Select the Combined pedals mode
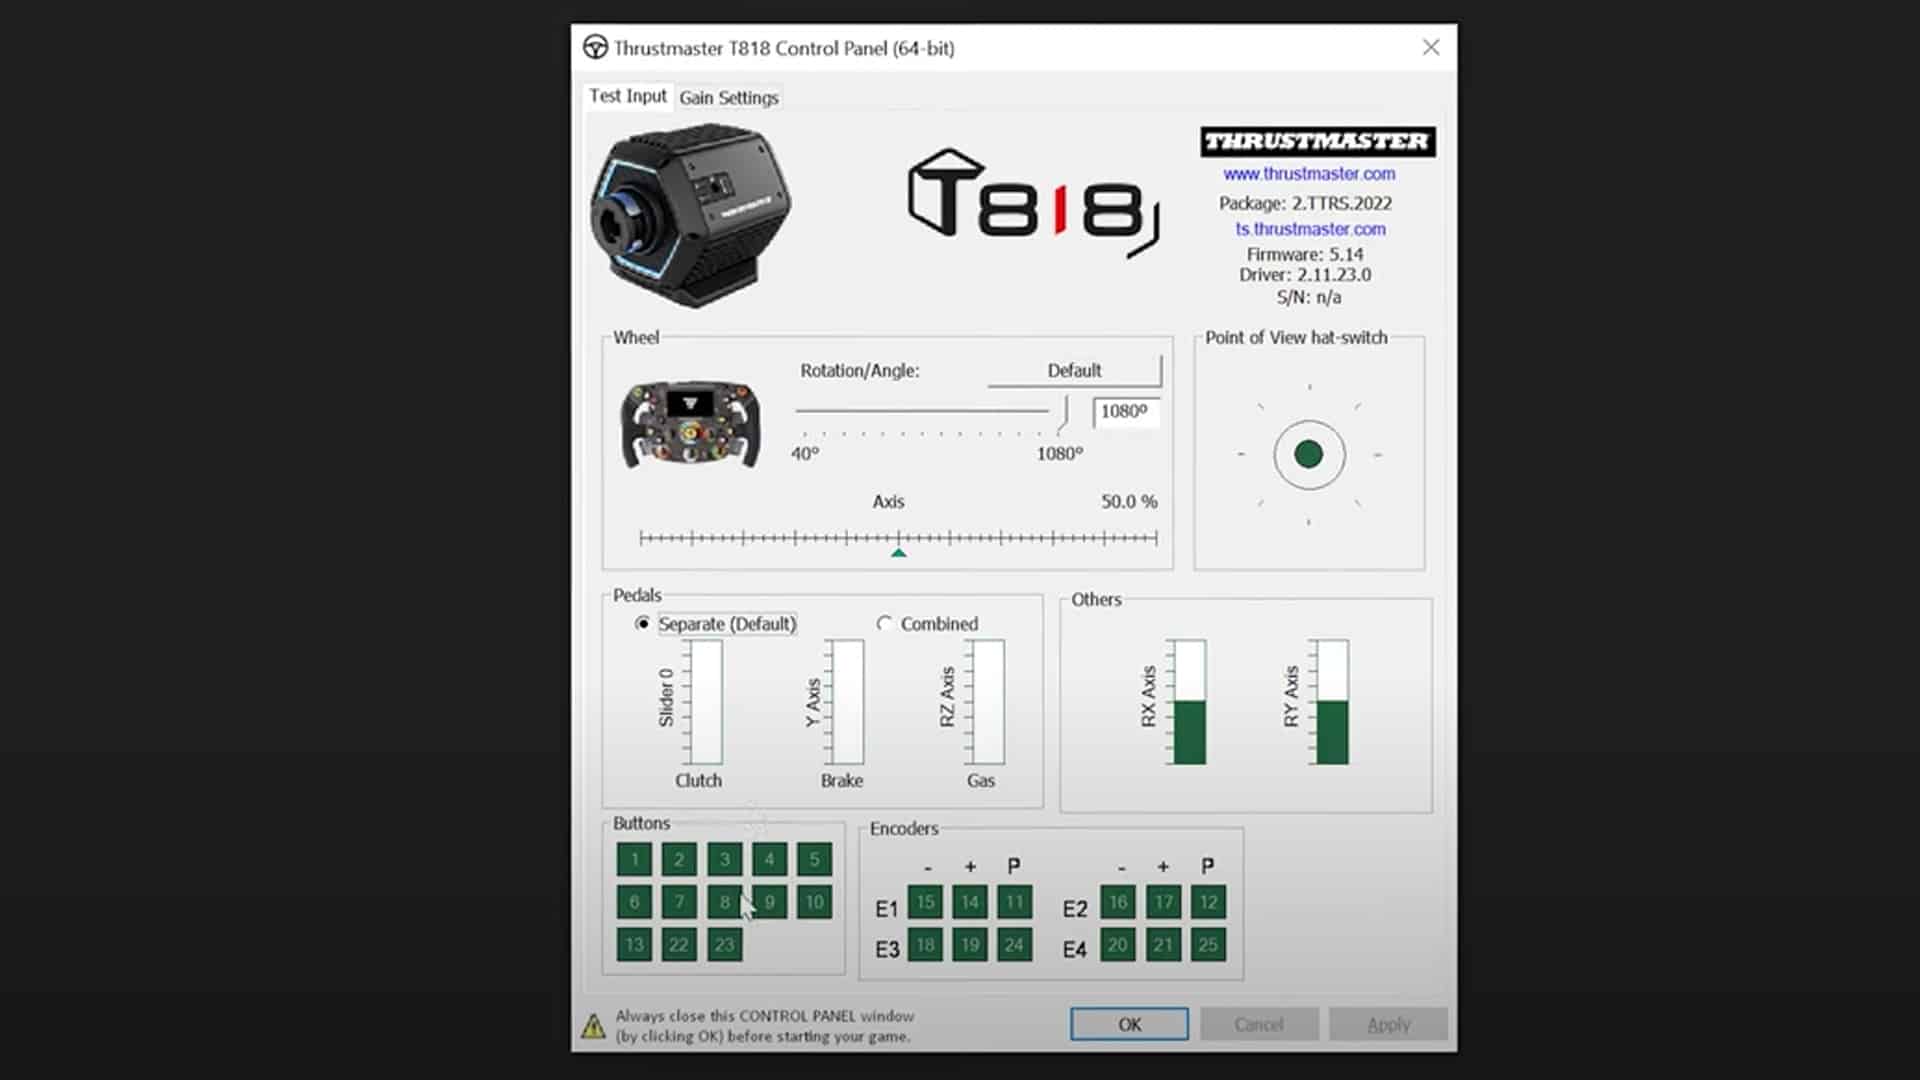 (884, 624)
